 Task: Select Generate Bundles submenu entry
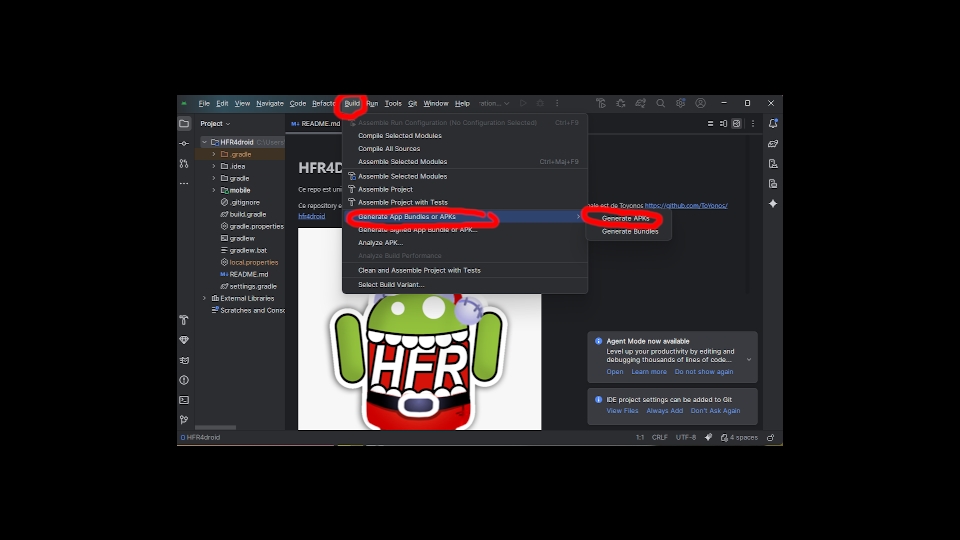(x=630, y=231)
